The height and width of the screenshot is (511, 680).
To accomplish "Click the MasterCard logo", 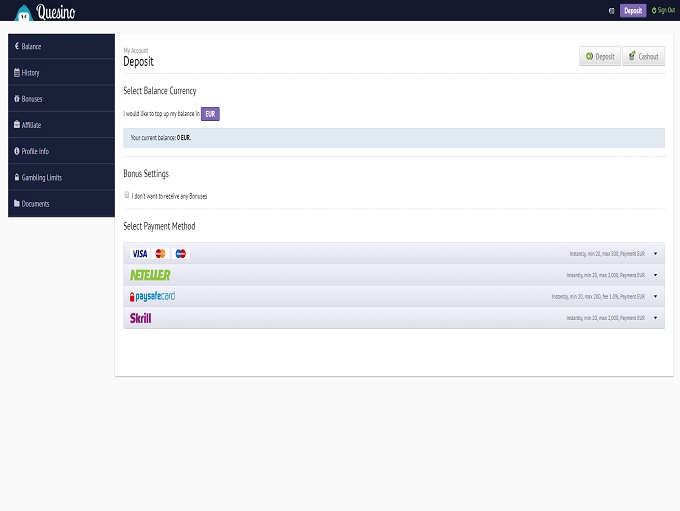I will point(160,254).
